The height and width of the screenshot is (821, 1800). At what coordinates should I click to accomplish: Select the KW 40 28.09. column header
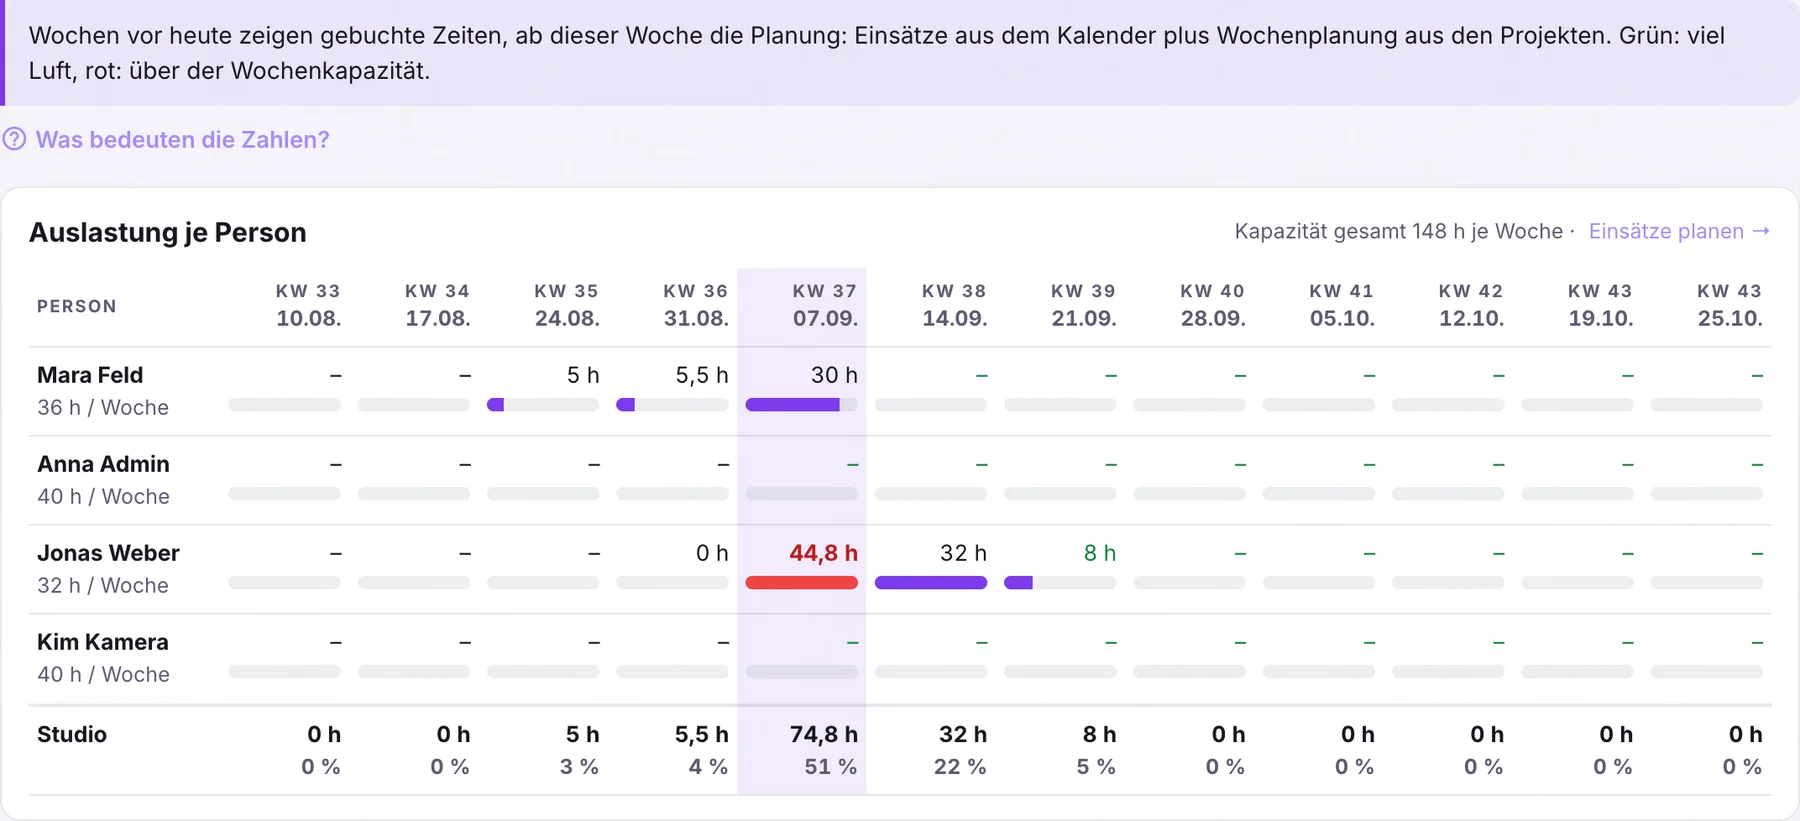click(1212, 305)
